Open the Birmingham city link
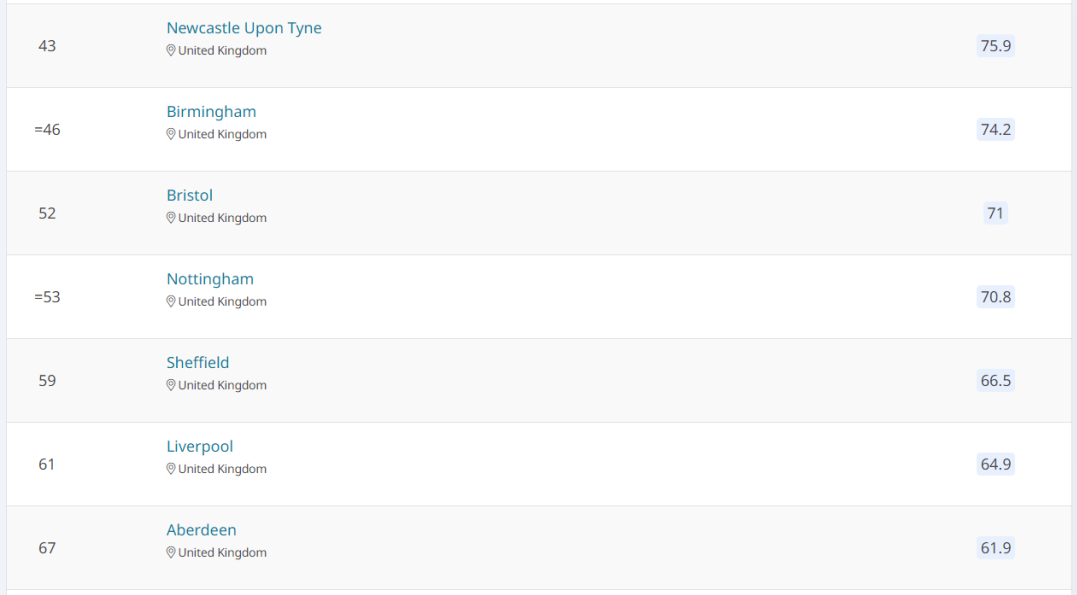Screen dimensions: 1077x595 [x=211, y=112]
